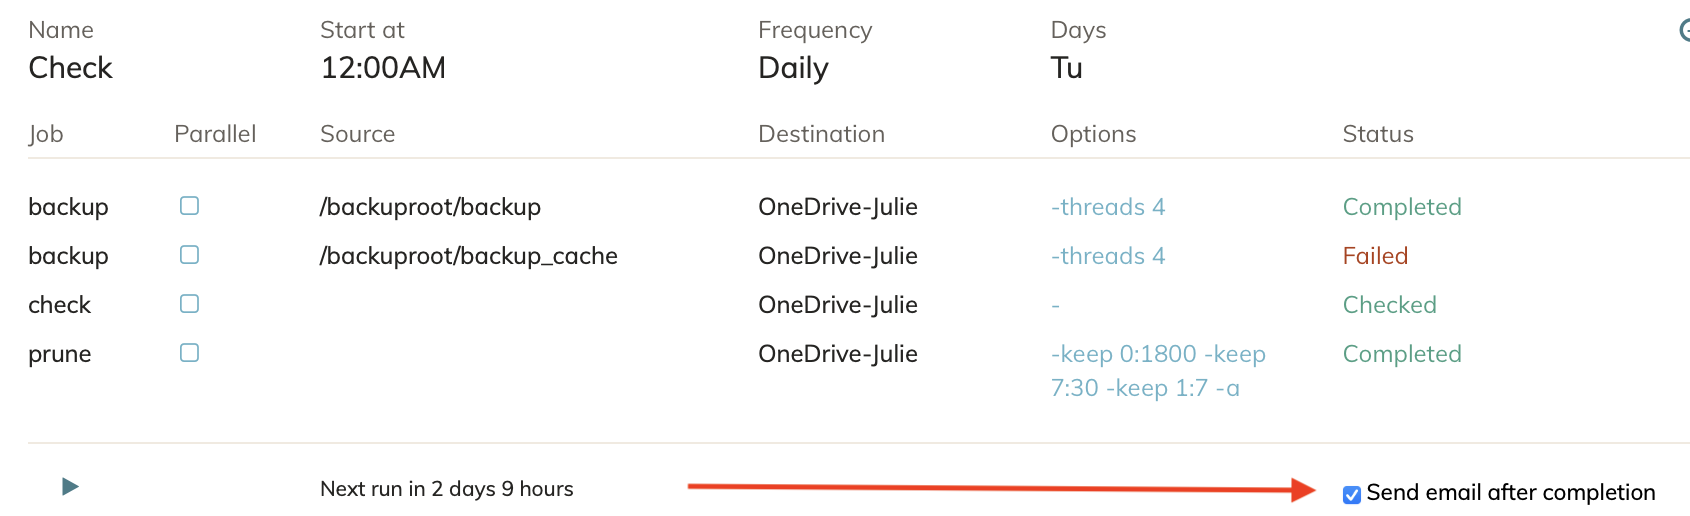
Task: Edit -threads 4 options of first backup
Action: tap(1108, 207)
